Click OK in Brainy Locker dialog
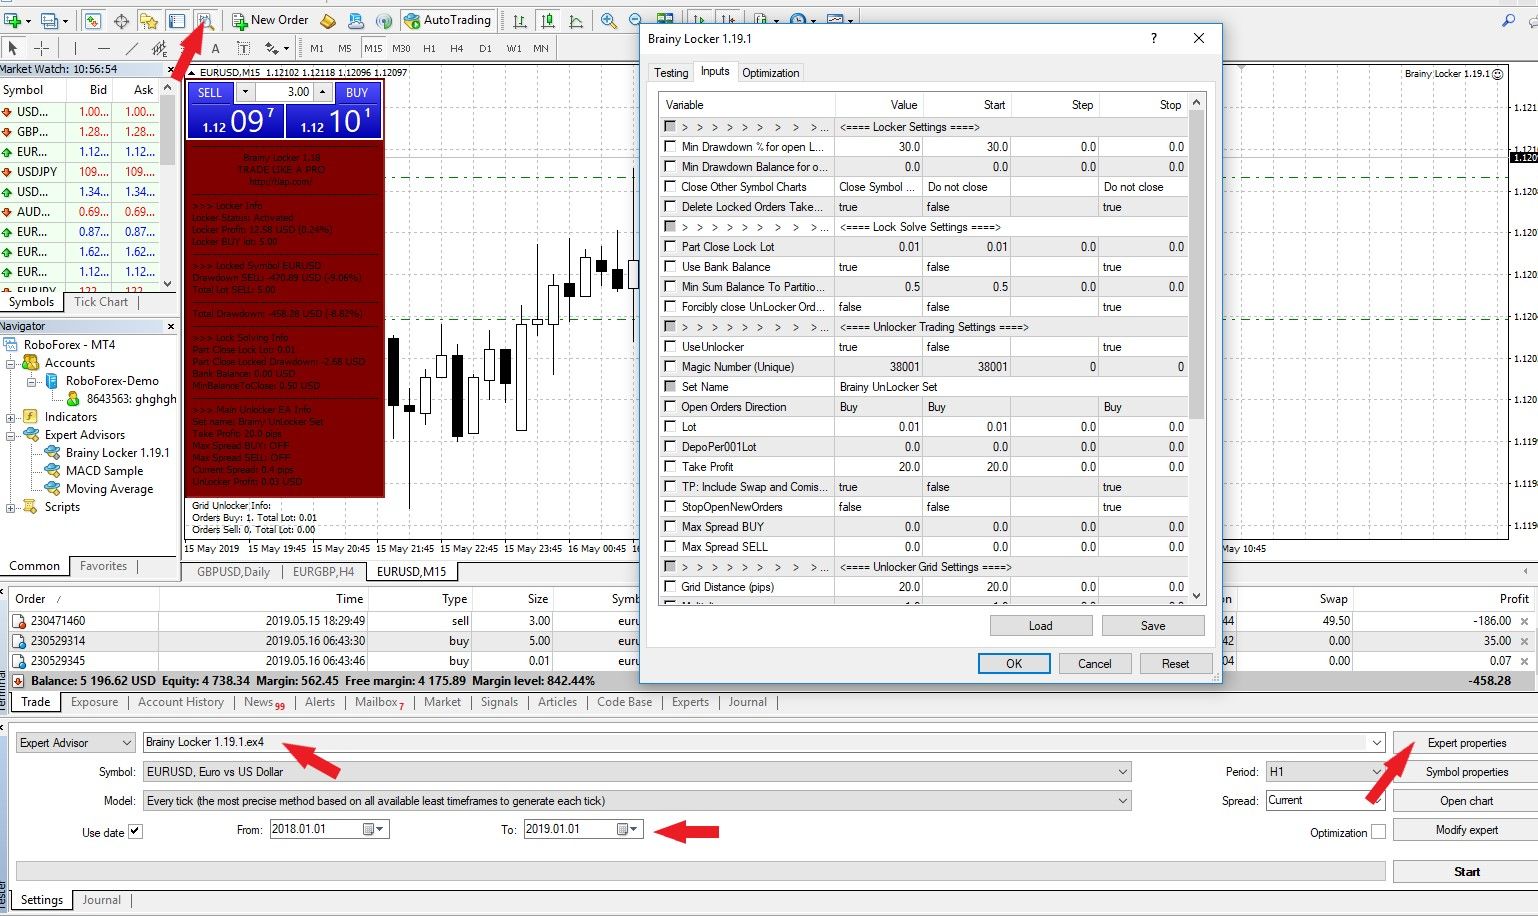 [1014, 664]
